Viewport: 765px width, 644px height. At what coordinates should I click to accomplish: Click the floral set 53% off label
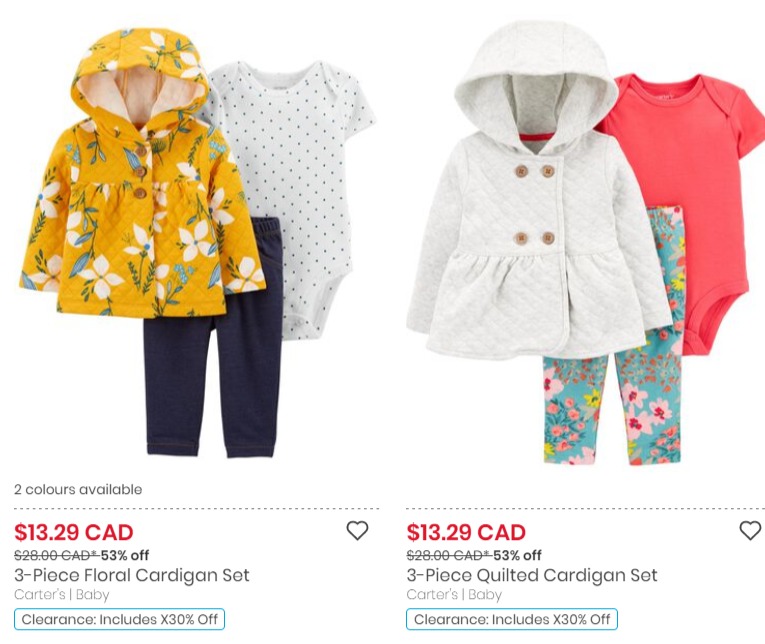pyautogui.click(x=125, y=555)
